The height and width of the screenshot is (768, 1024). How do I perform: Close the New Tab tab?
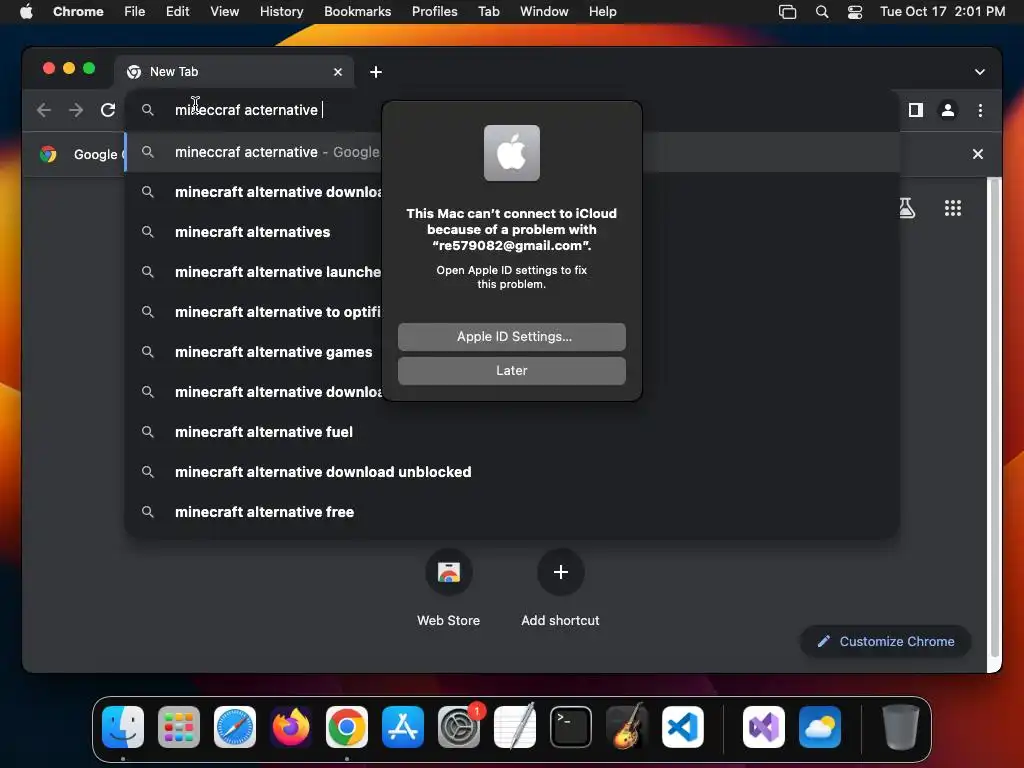[x=338, y=72]
